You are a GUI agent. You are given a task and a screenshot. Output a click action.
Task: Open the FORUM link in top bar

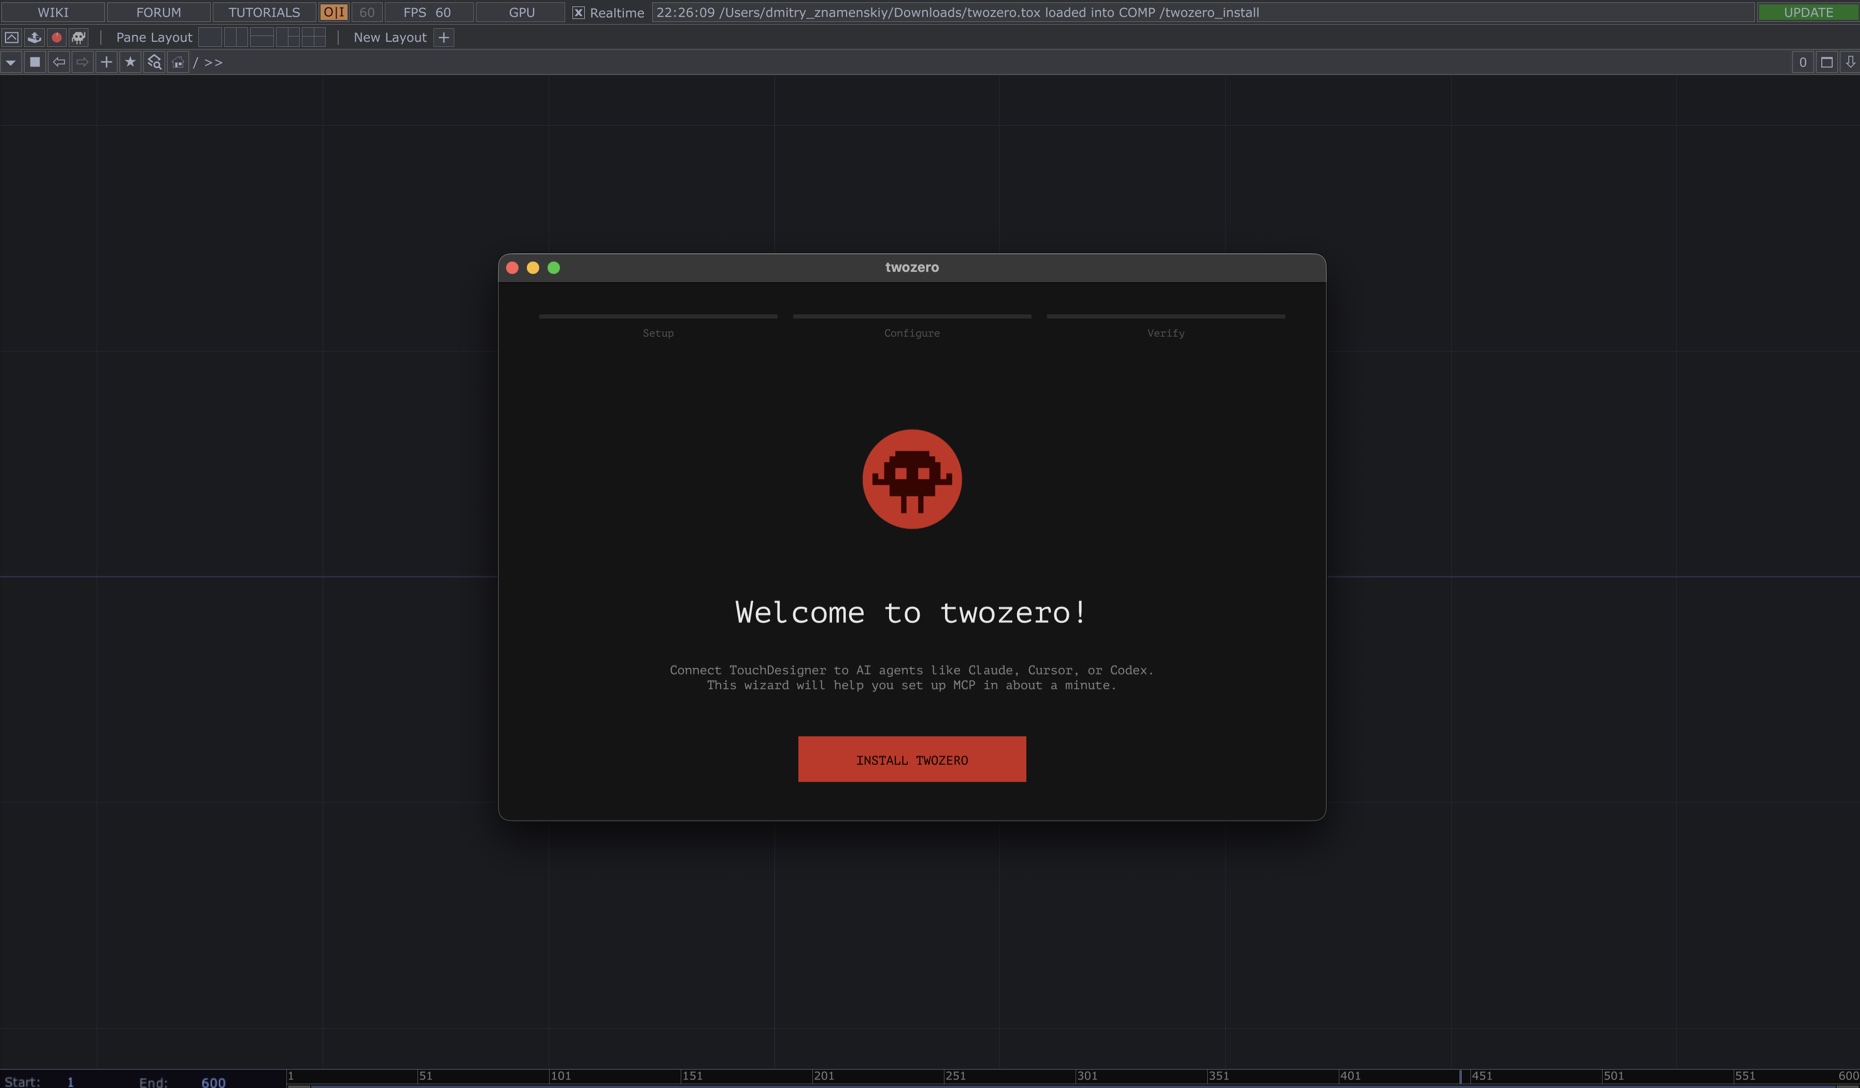158,12
